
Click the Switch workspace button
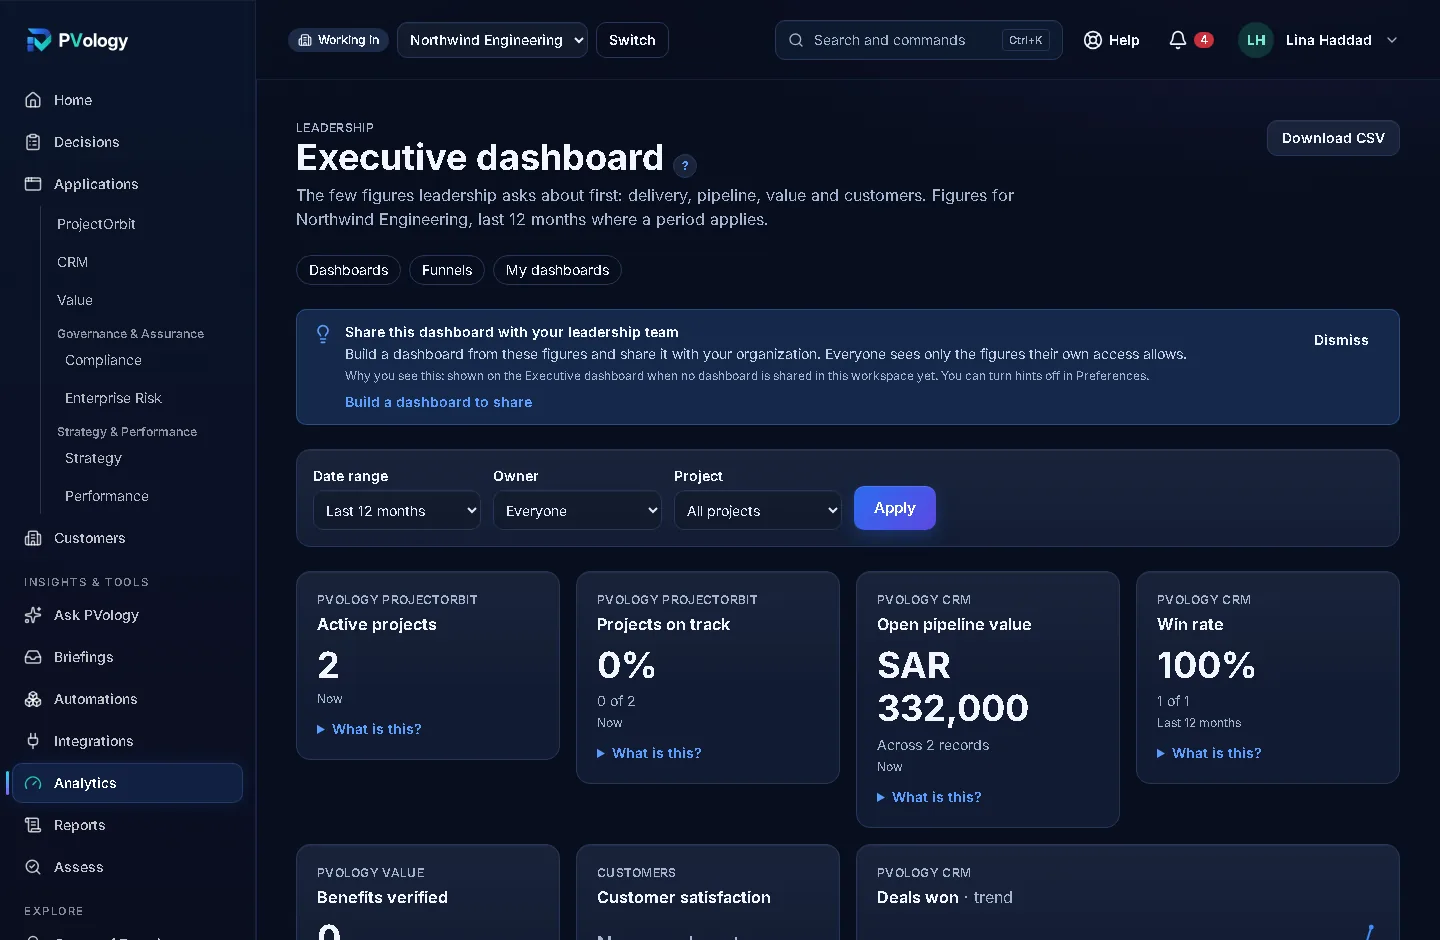[632, 40]
